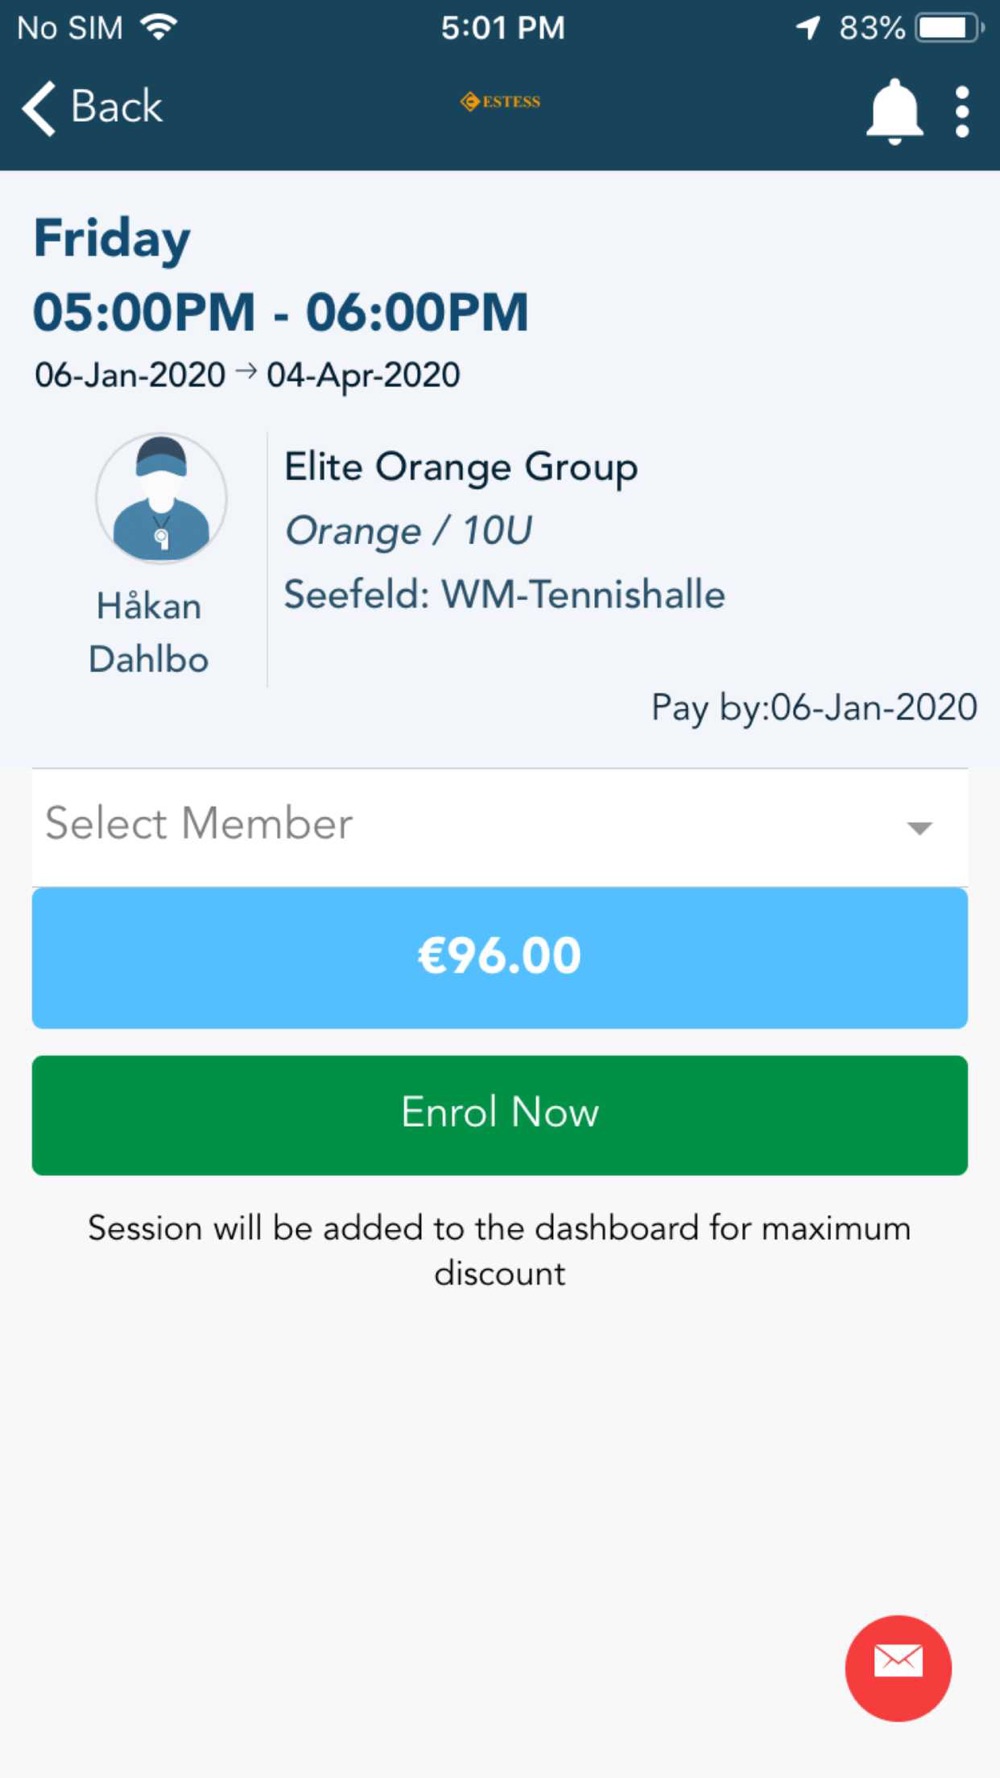
Task: Open the three-dot overflow menu
Action: point(962,110)
